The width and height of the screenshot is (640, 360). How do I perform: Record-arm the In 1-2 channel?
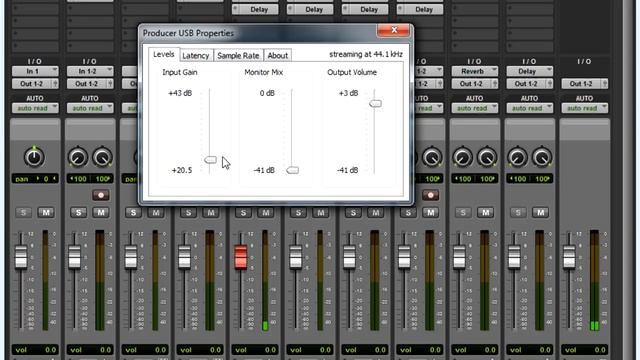tap(100, 195)
